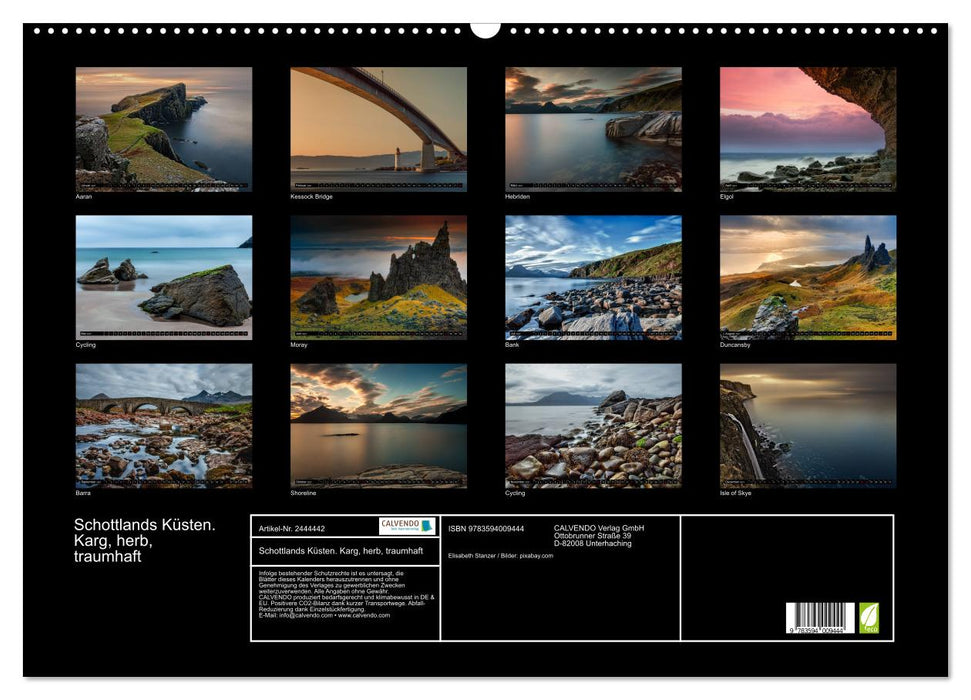This screenshot has width=971, height=700.
Task: Open the www.calvendo.com link
Action: (x=364, y=615)
